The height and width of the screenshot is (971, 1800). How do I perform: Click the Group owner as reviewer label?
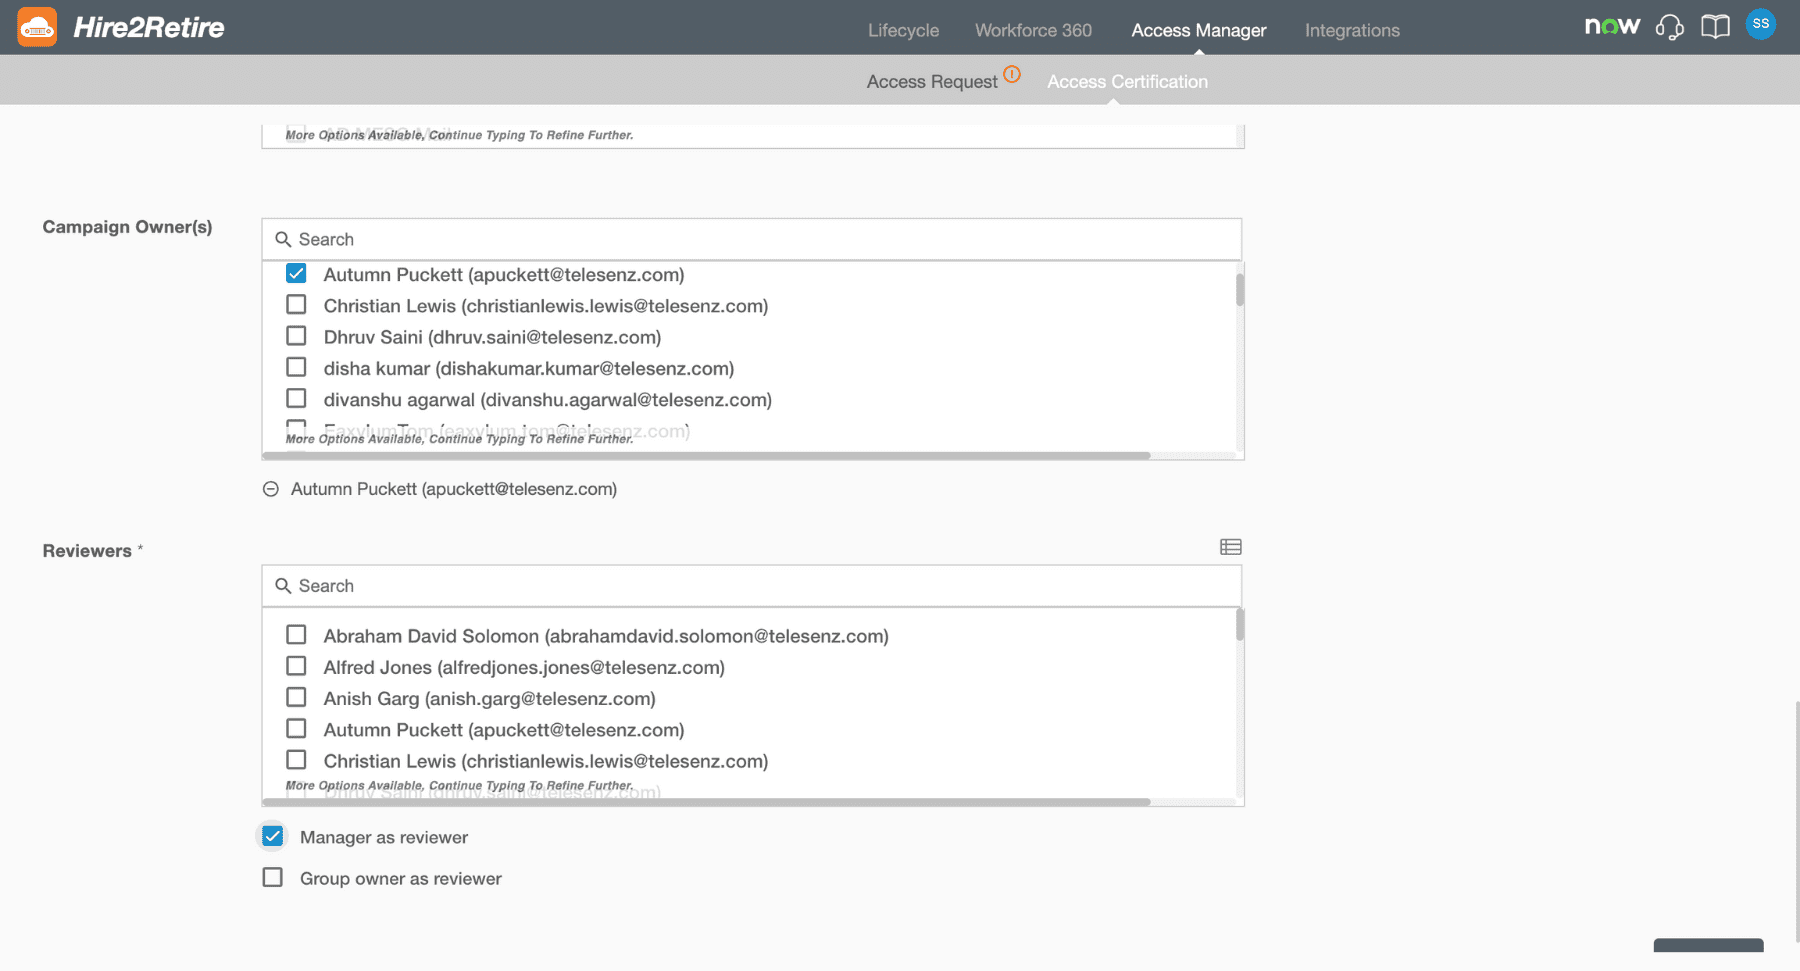(401, 878)
